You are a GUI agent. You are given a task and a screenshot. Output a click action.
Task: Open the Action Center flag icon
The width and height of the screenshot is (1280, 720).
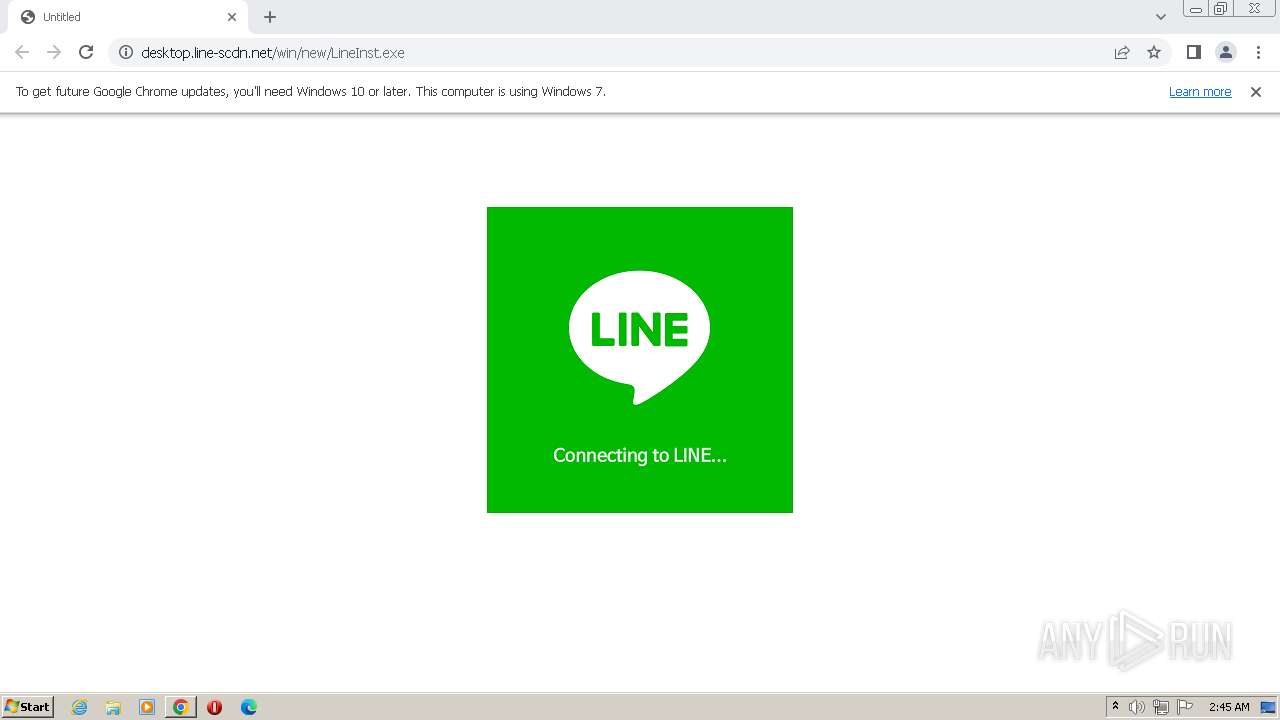1185,707
